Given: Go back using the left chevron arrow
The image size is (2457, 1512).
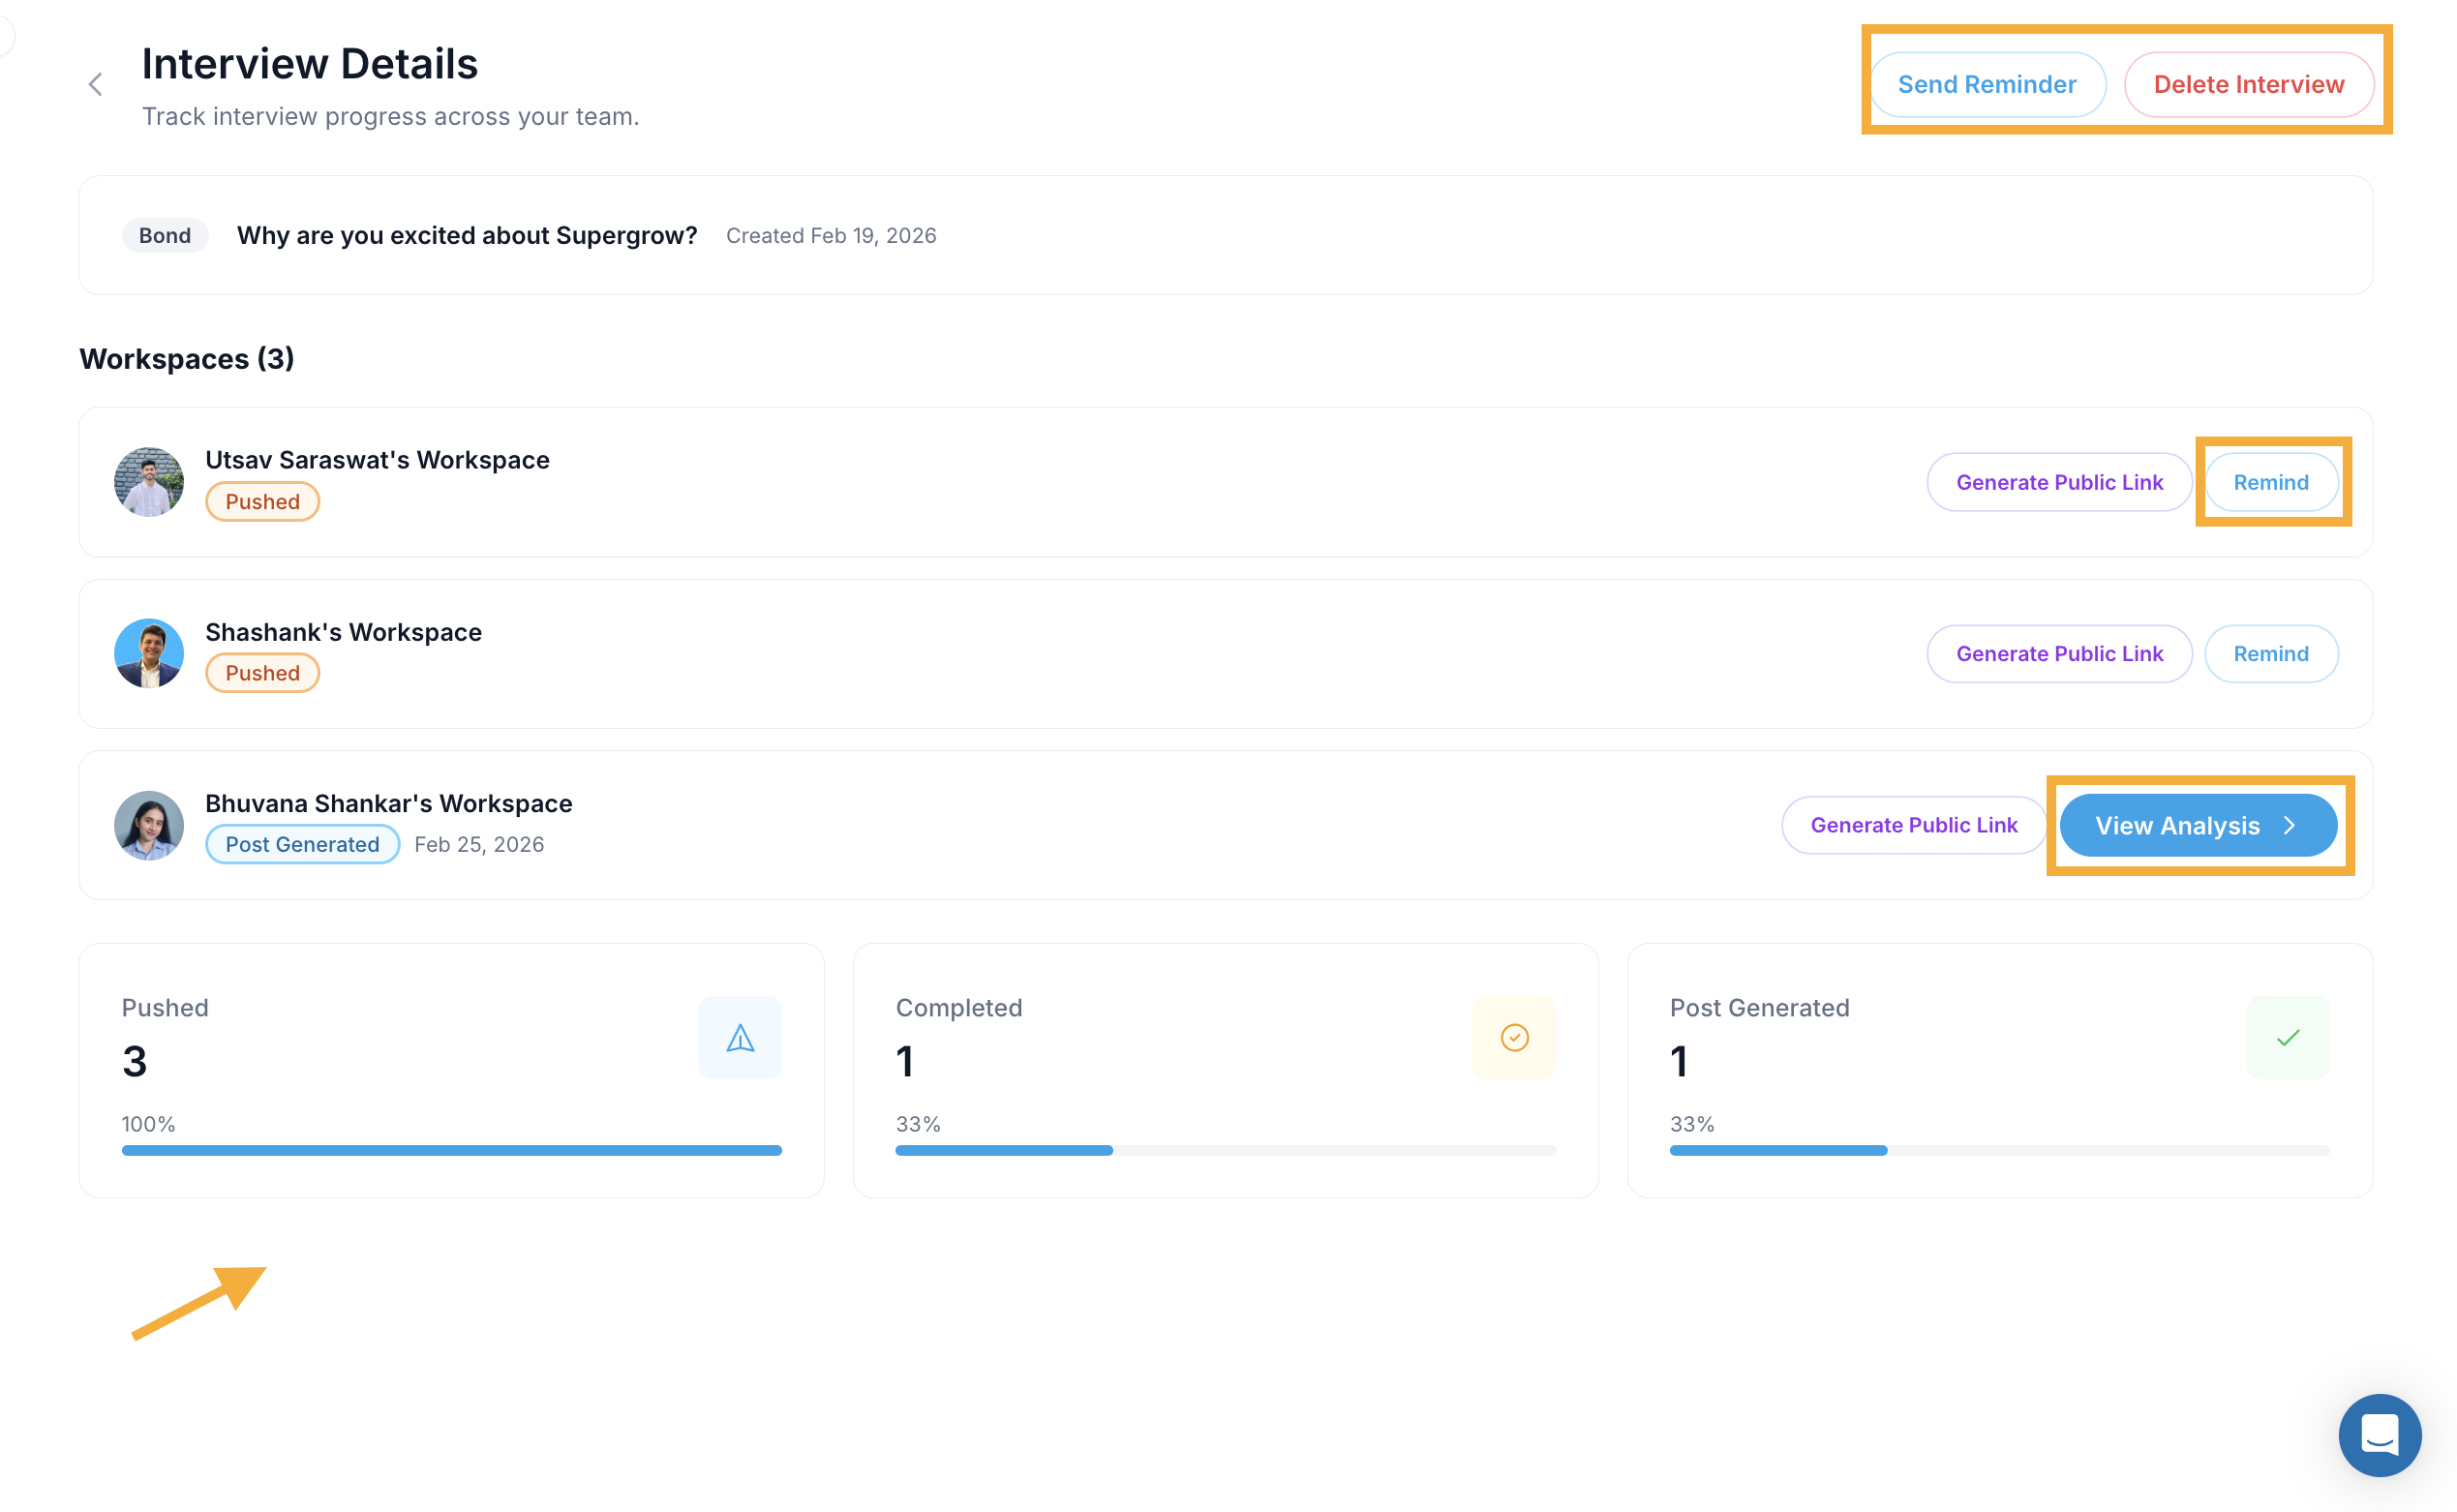Looking at the screenshot, I should (96, 85).
